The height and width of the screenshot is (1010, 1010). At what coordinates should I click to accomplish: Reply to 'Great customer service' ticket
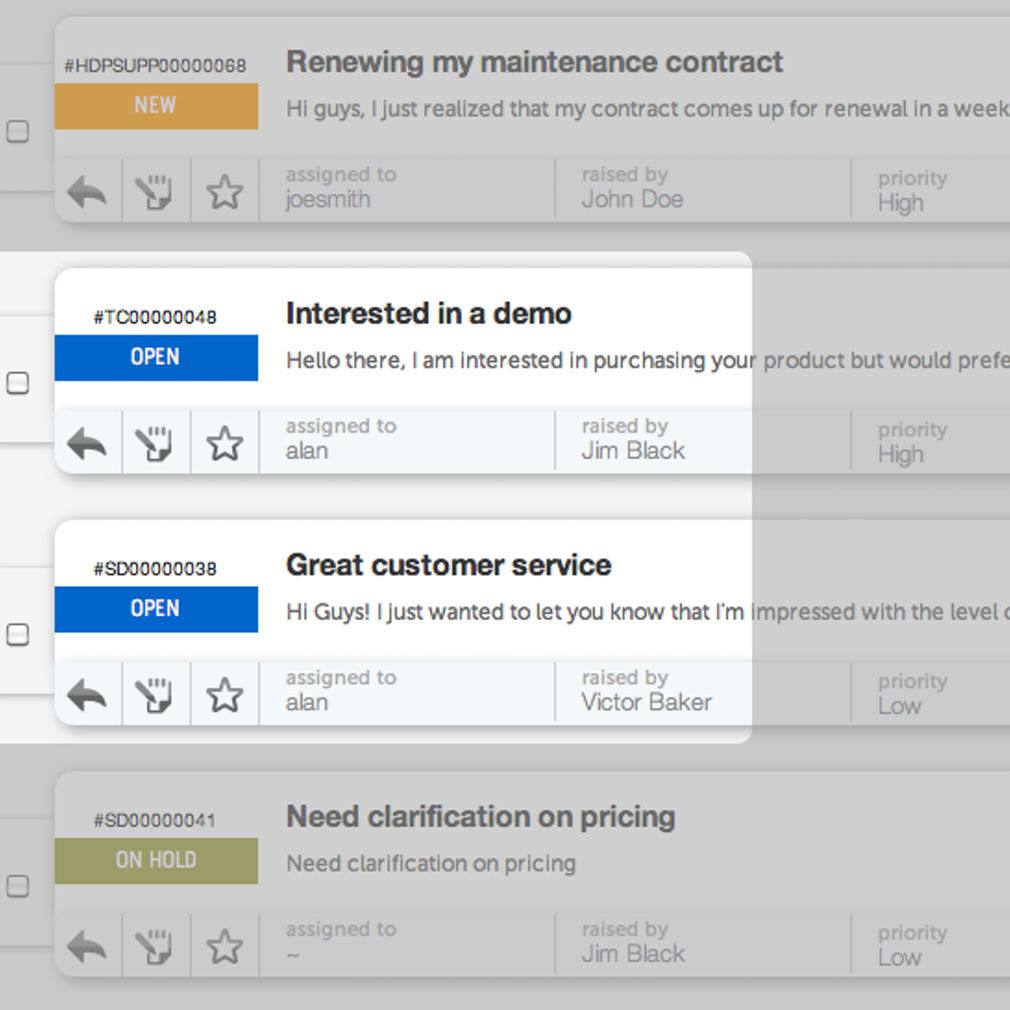coord(87,694)
